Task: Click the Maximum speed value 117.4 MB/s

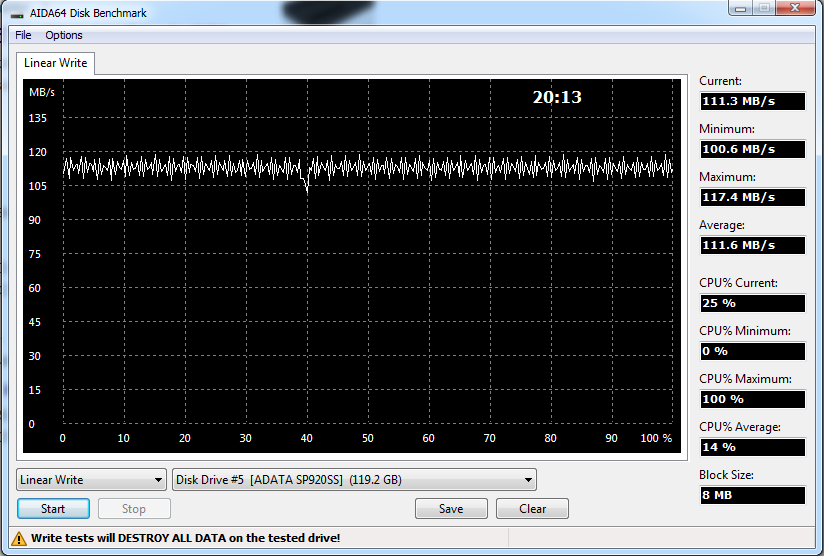Action: click(753, 198)
